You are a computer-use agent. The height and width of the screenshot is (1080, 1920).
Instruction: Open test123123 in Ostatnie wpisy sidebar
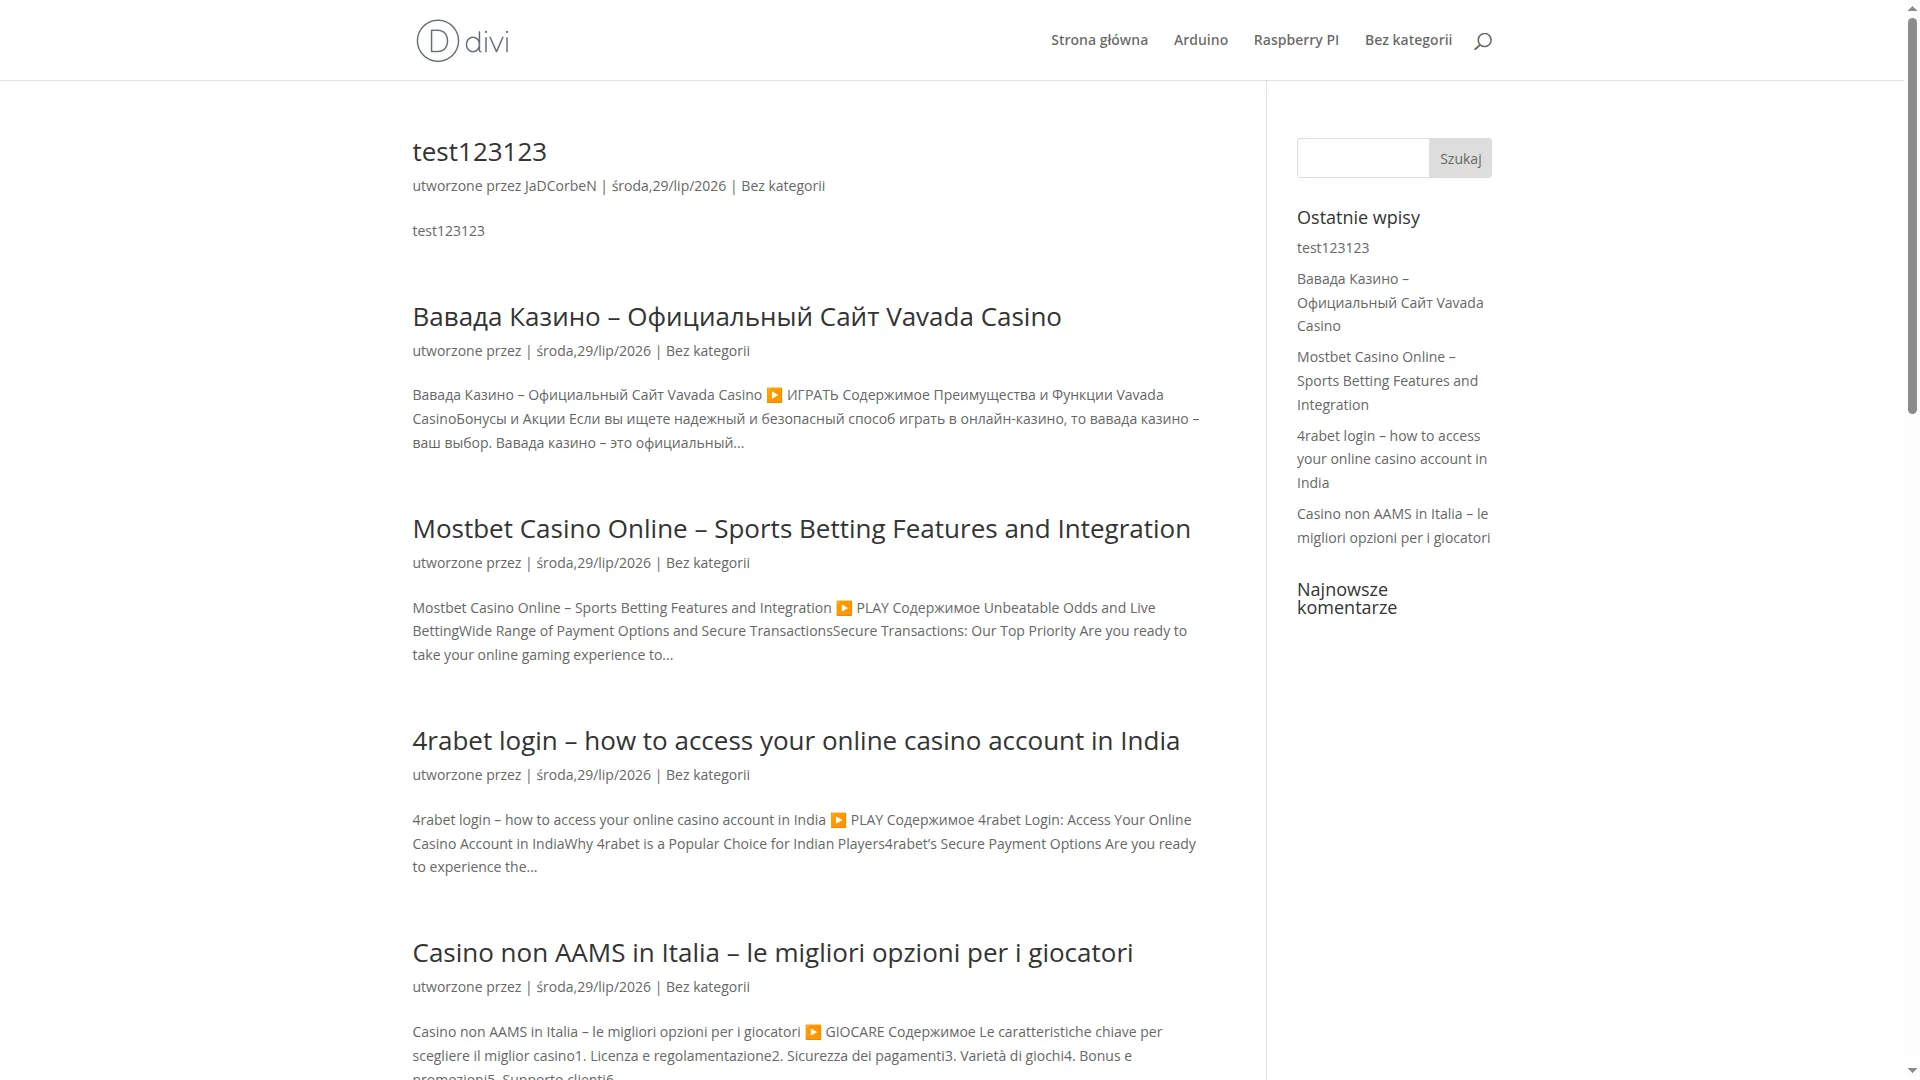1333,248
